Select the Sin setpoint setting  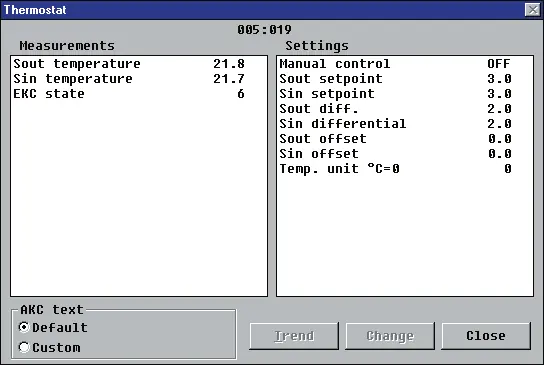tap(405, 94)
